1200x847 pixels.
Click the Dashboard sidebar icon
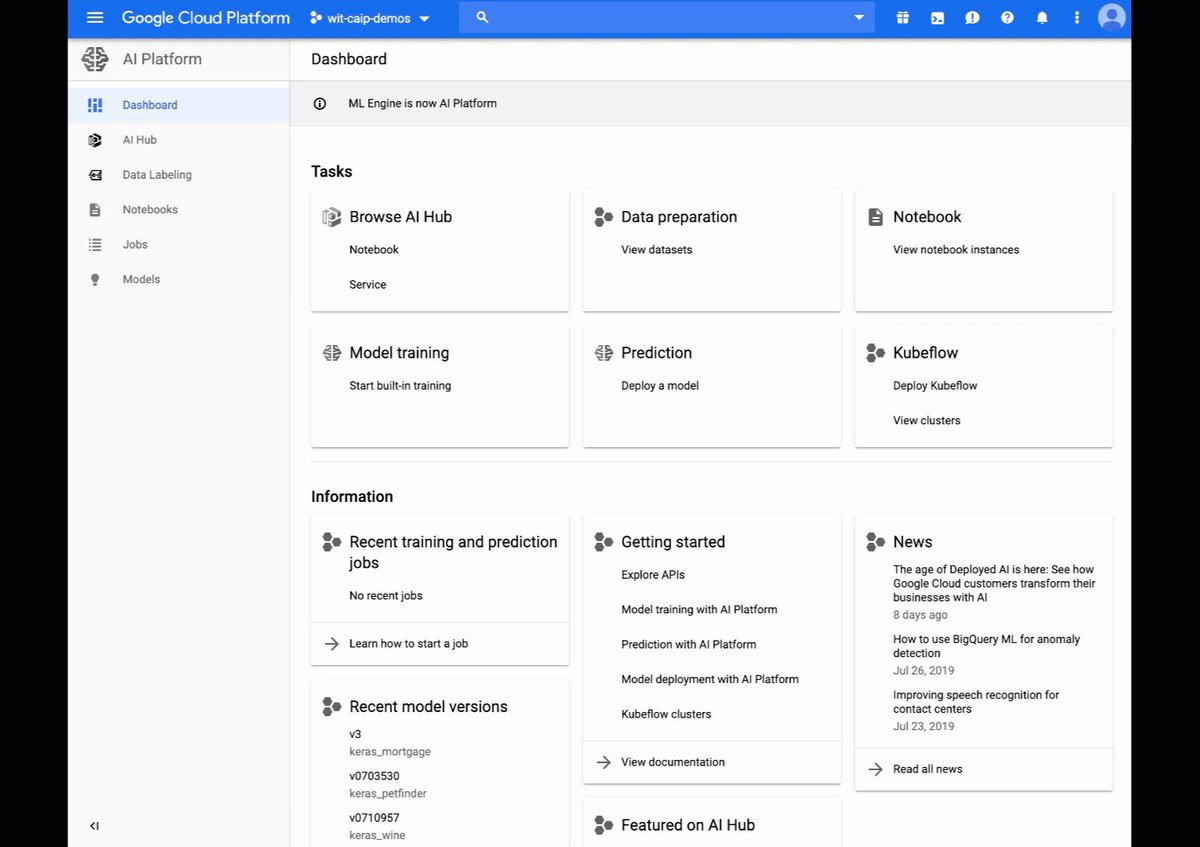pyautogui.click(x=95, y=105)
